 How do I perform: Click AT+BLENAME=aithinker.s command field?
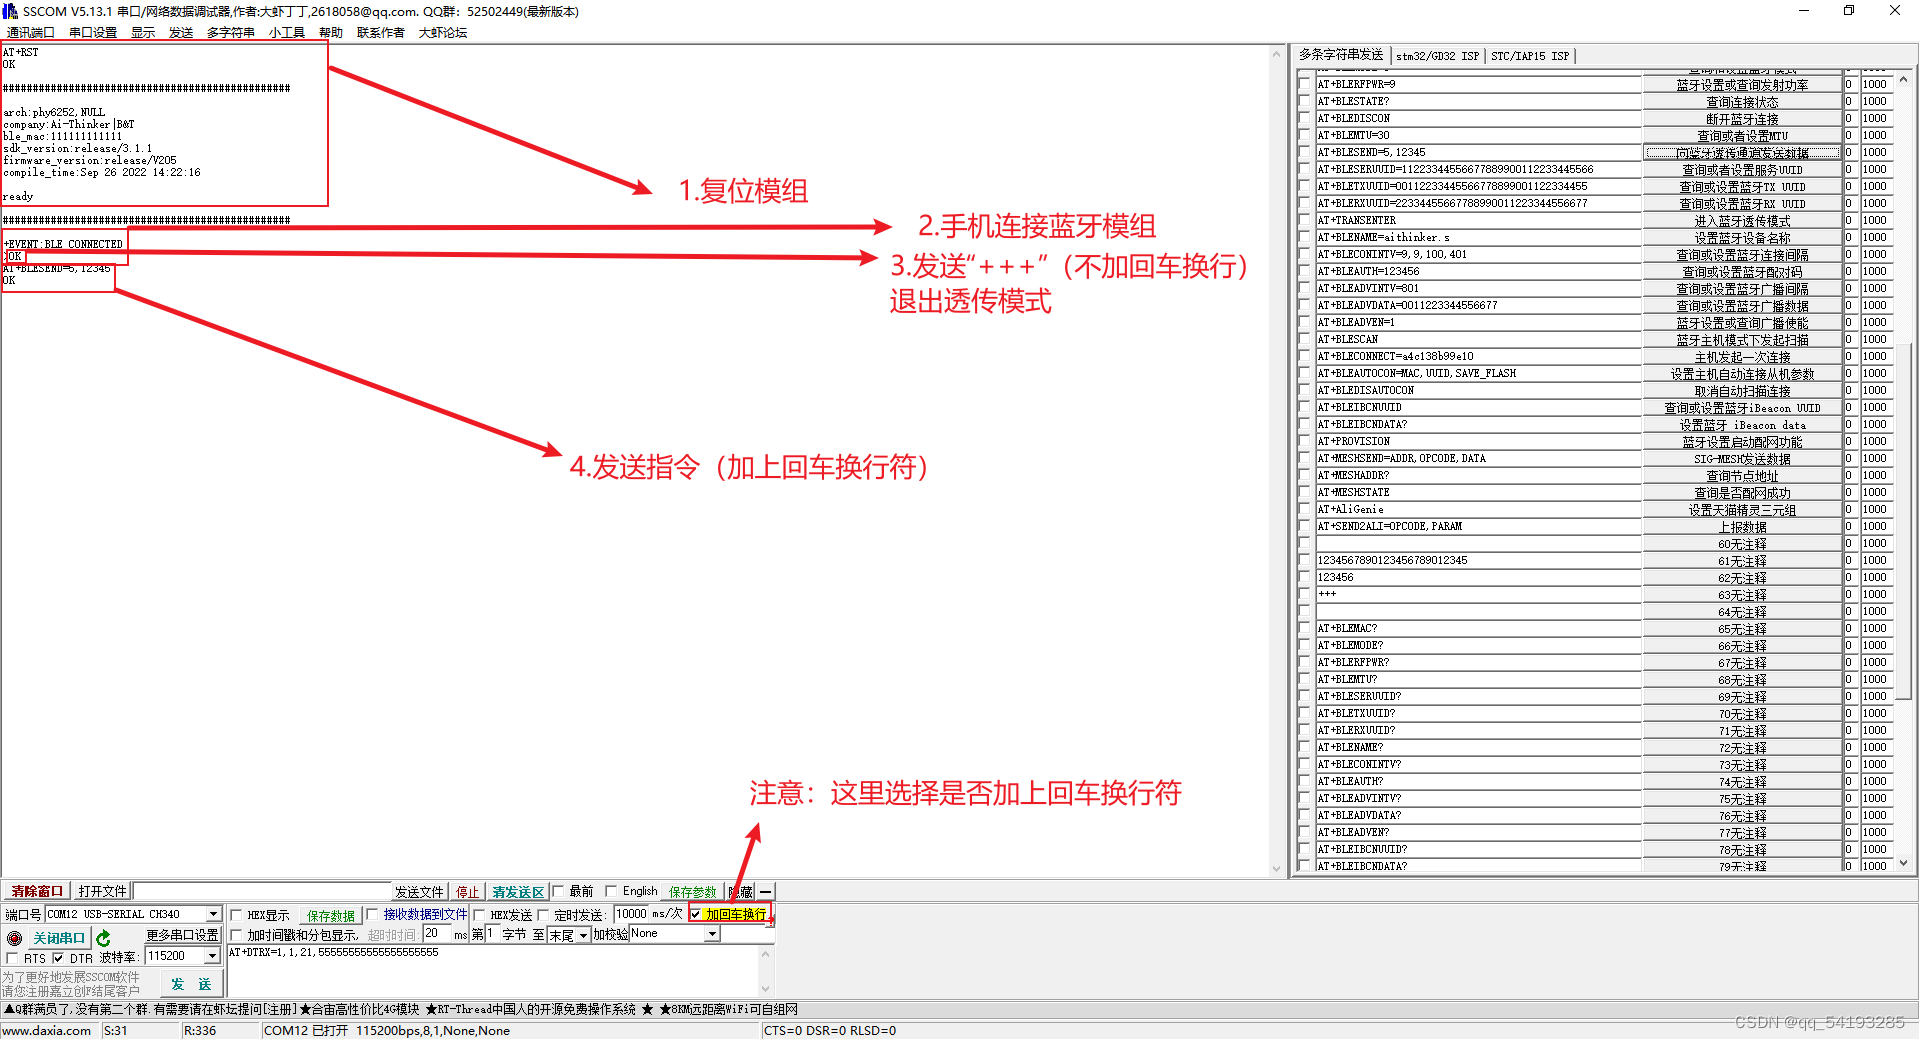pos(1478,238)
